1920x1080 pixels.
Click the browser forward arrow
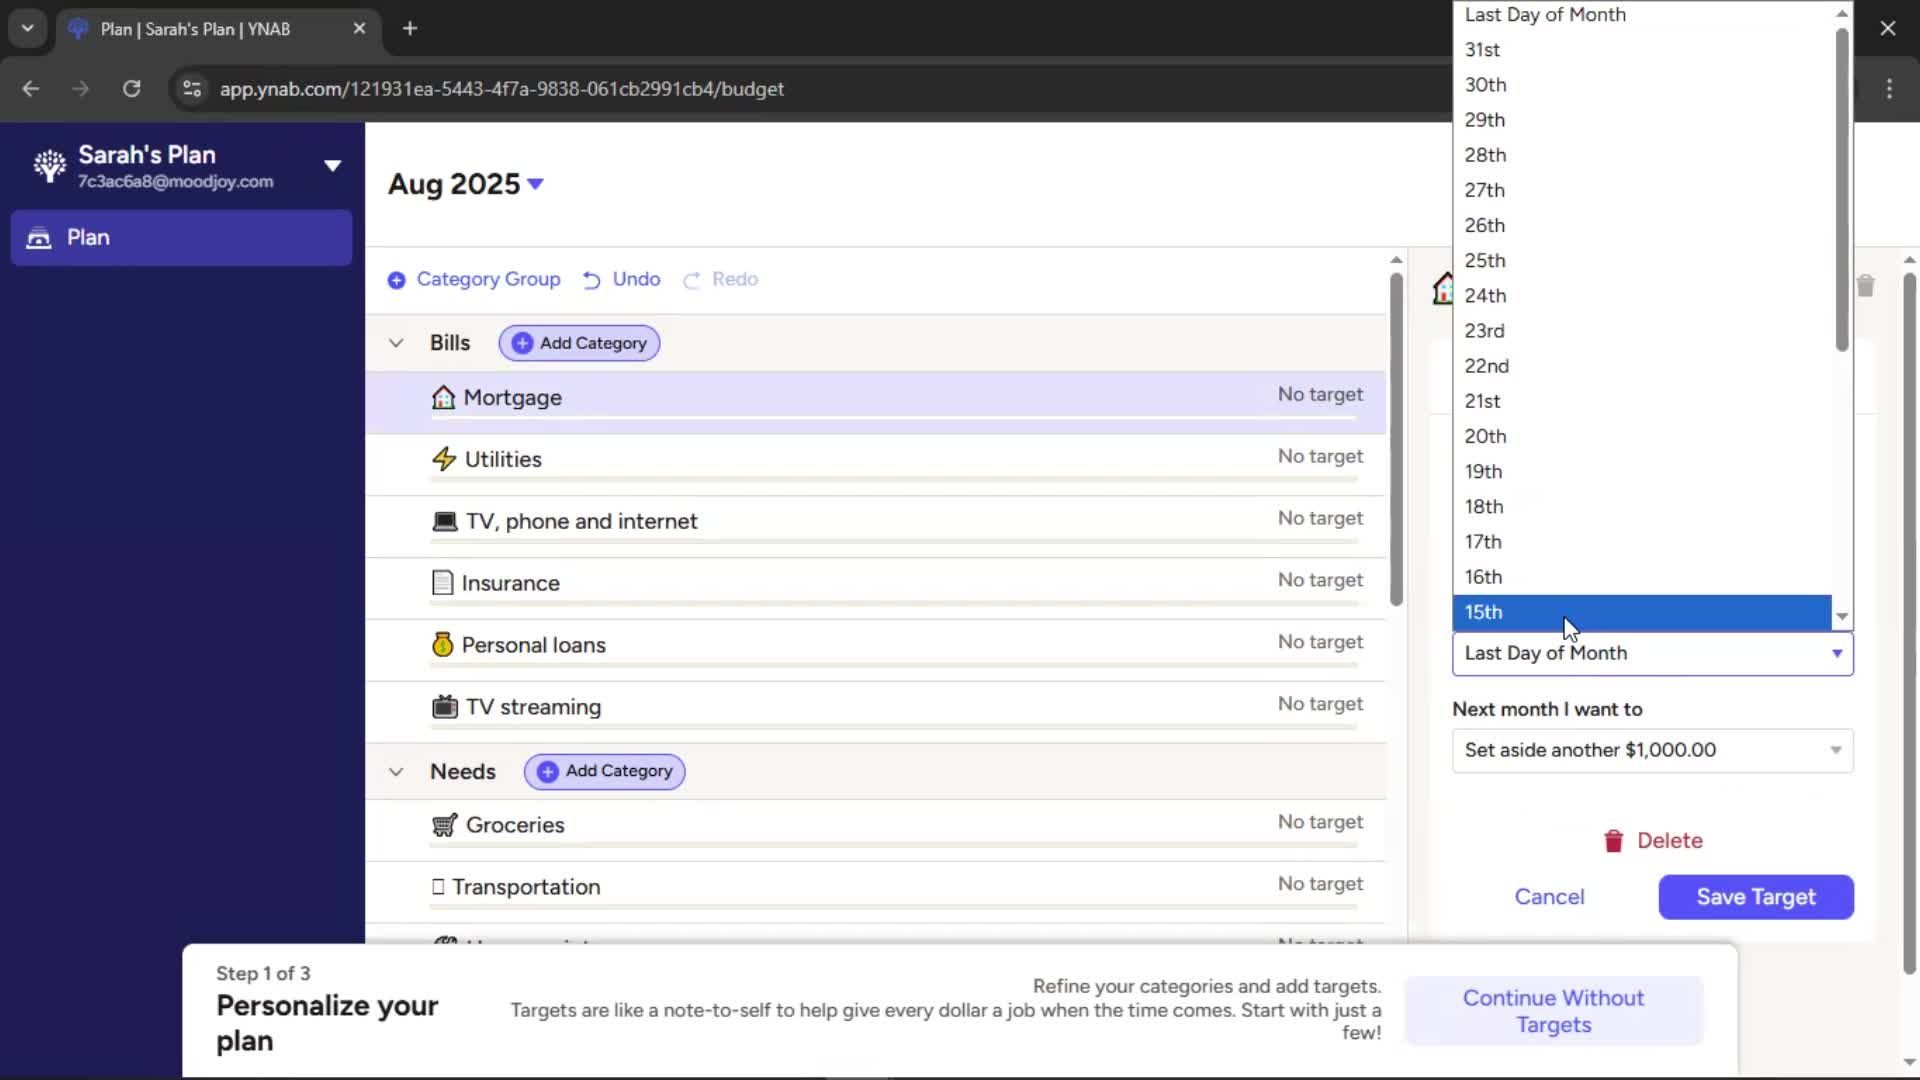click(x=81, y=89)
